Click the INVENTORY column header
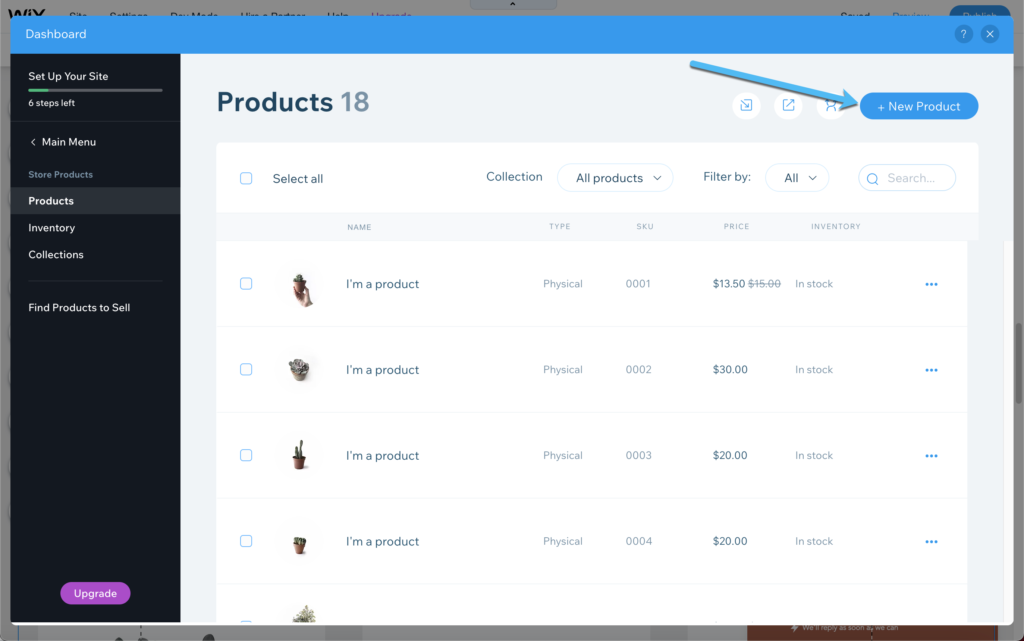 coord(836,227)
